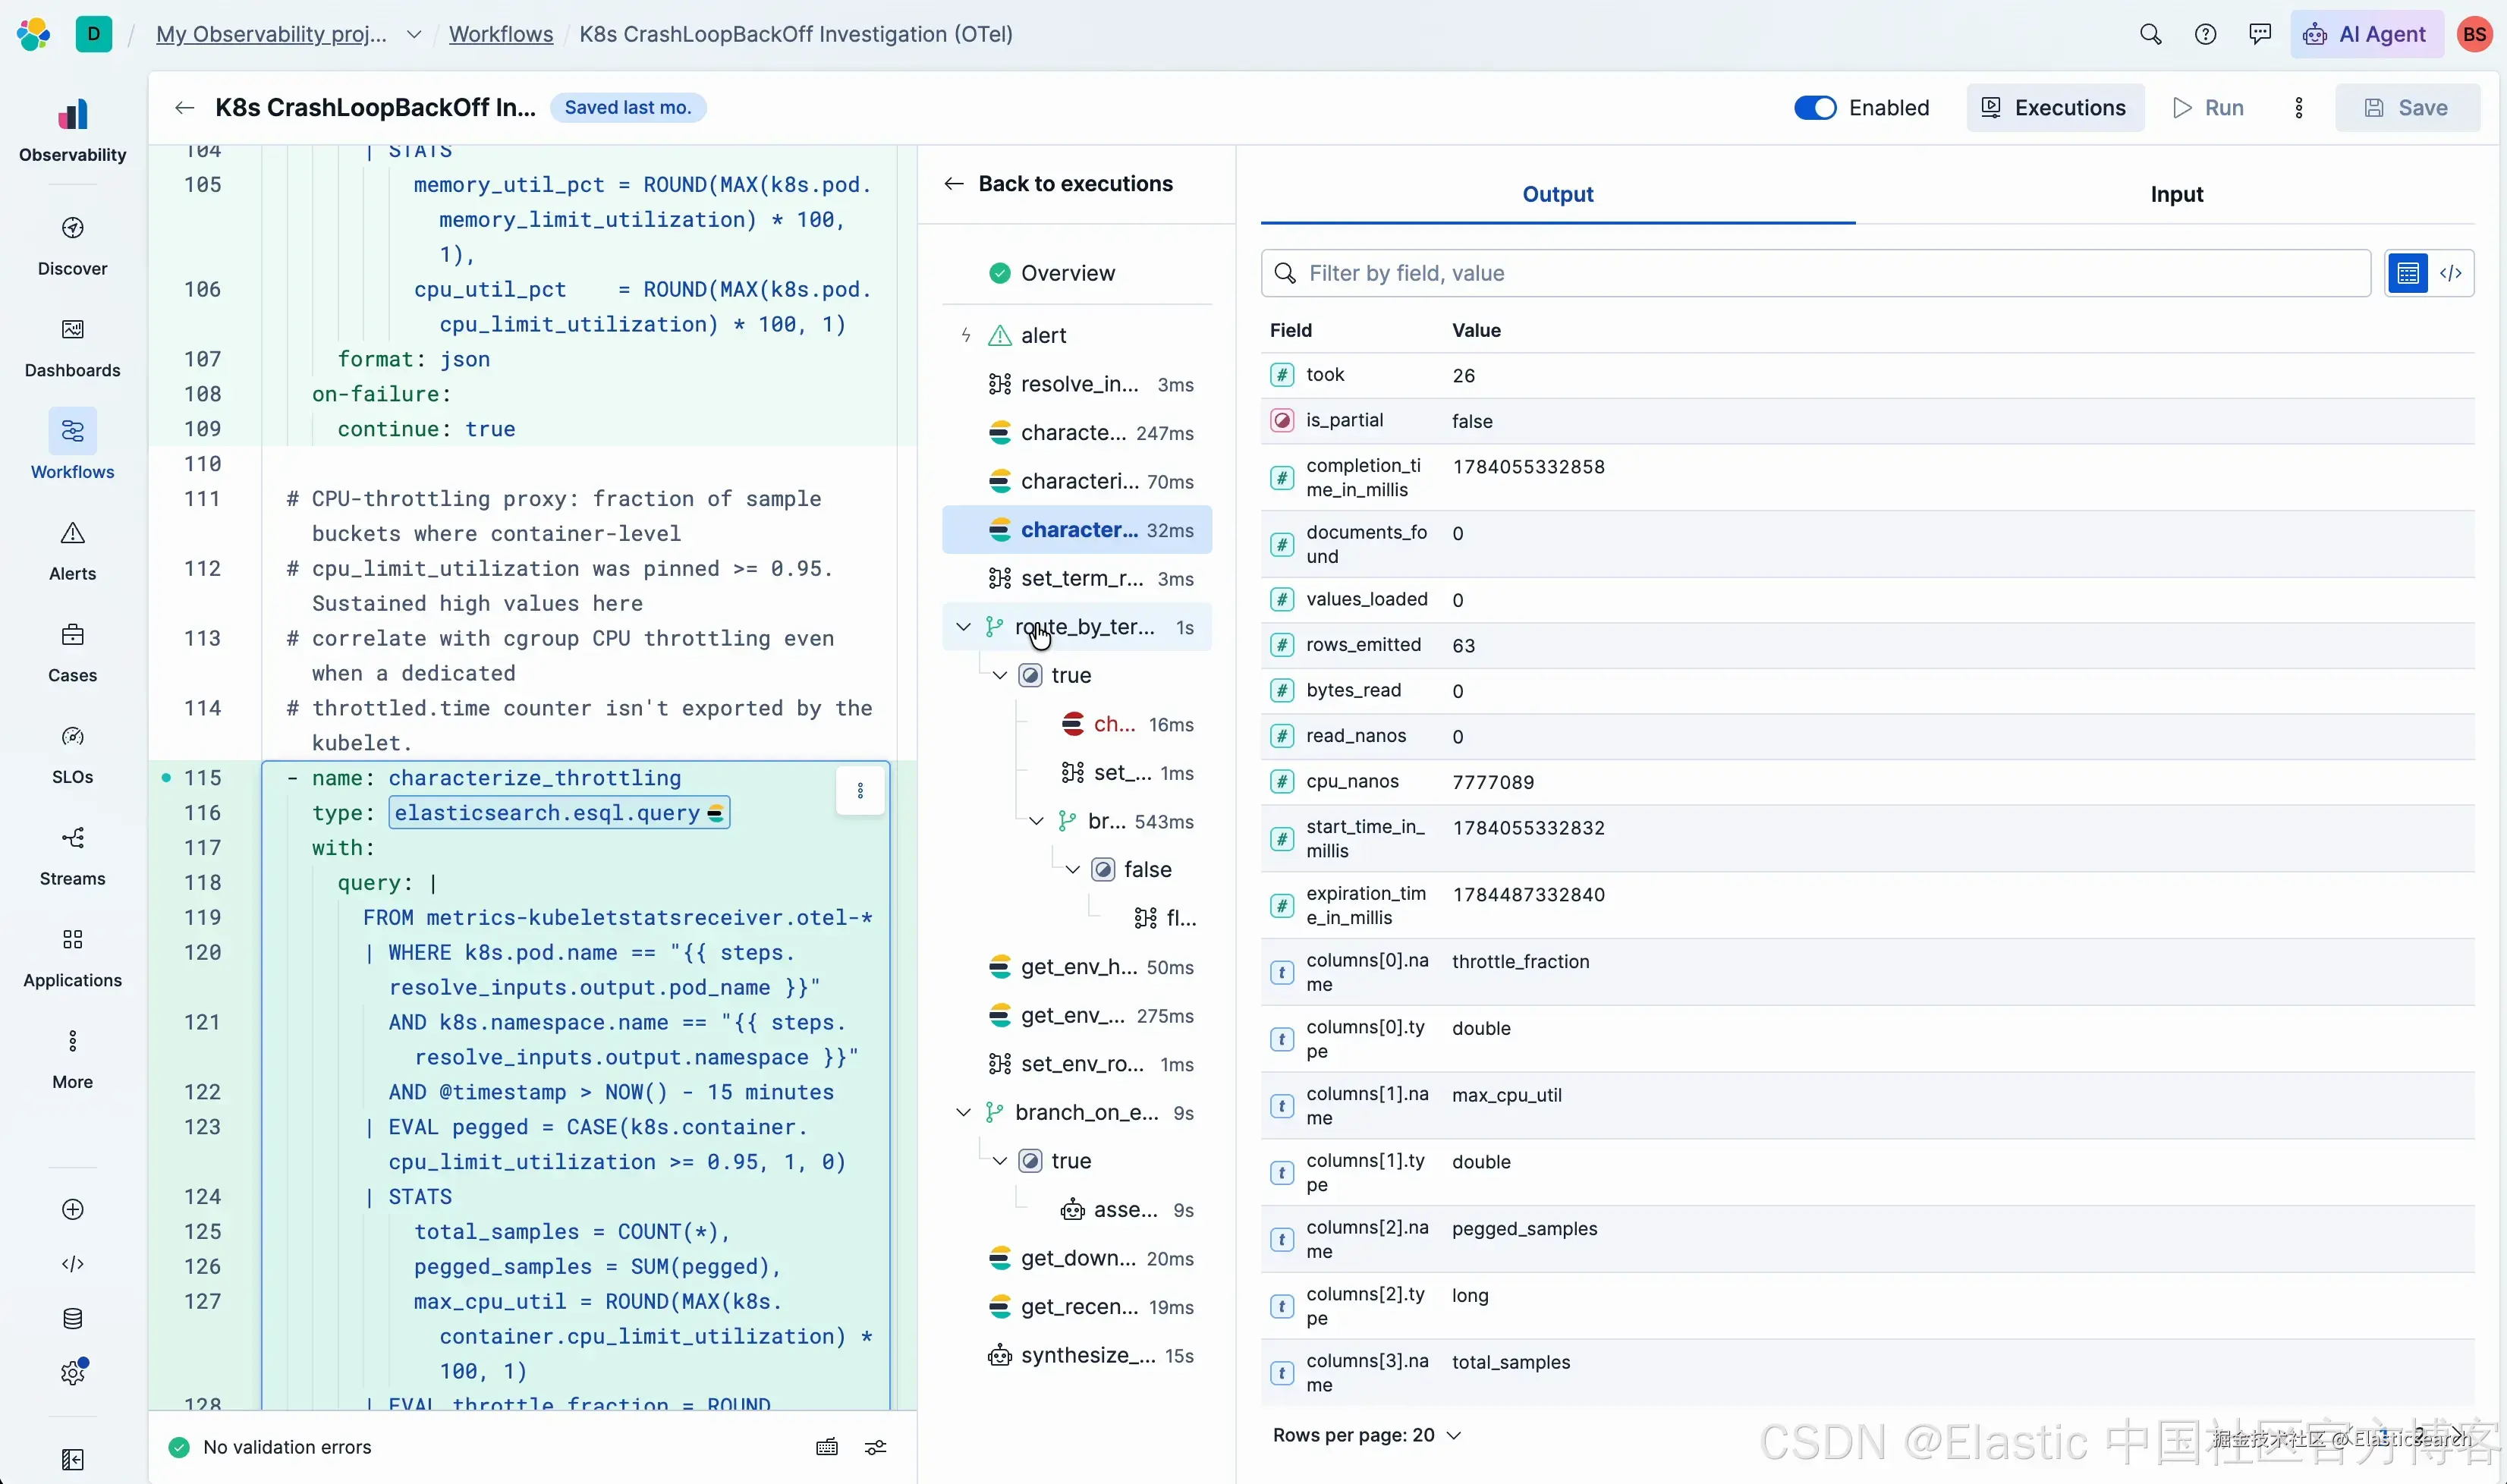Select the get_down... step, 20ms

[x=1076, y=1258]
